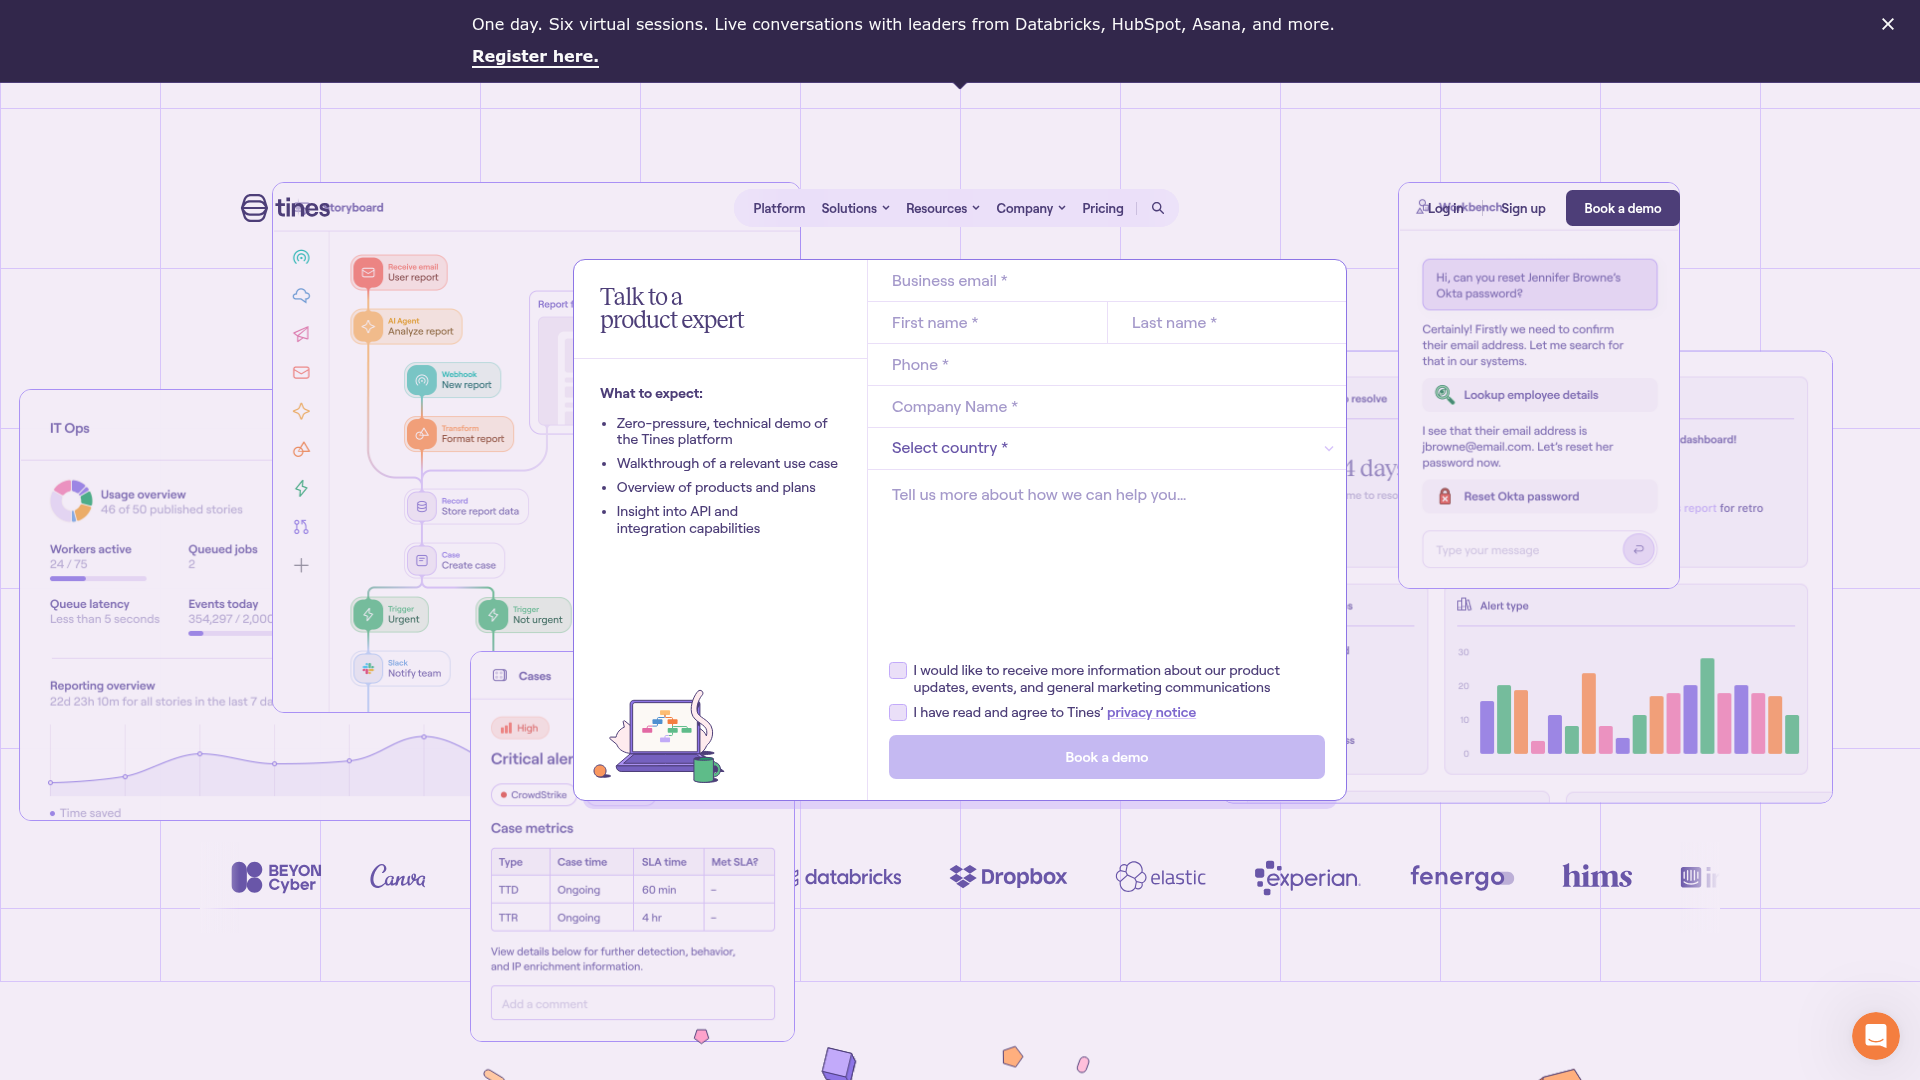The height and width of the screenshot is (1080, 1920).
Task: Check the privacy notice agreement checkbox
Action: [898, 713]
